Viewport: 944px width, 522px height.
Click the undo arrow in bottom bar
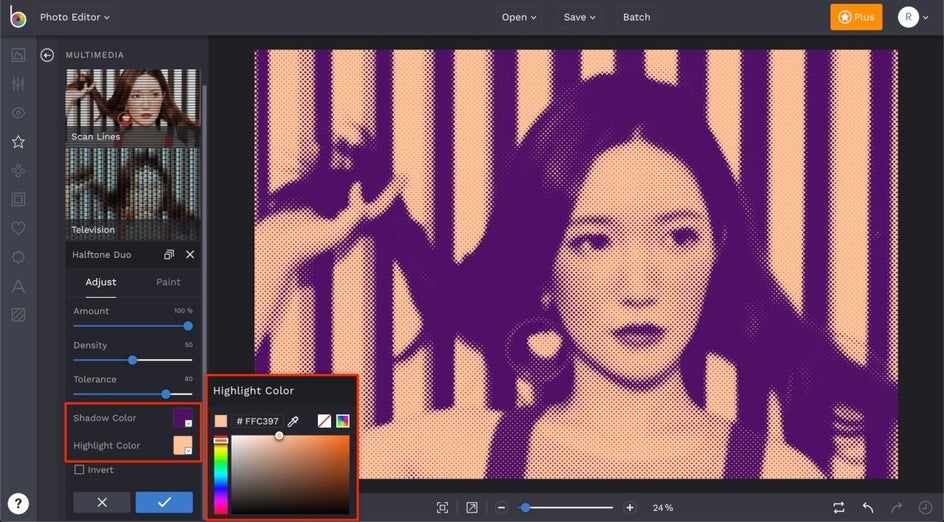point(868,508)
